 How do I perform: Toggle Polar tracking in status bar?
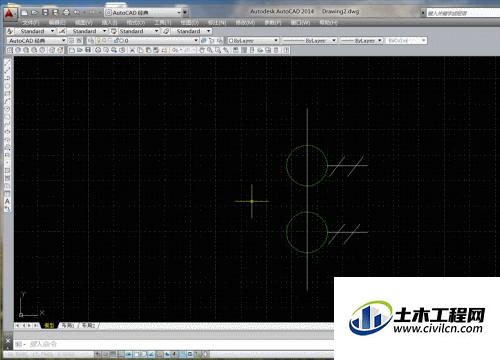[x=129, y=354]
